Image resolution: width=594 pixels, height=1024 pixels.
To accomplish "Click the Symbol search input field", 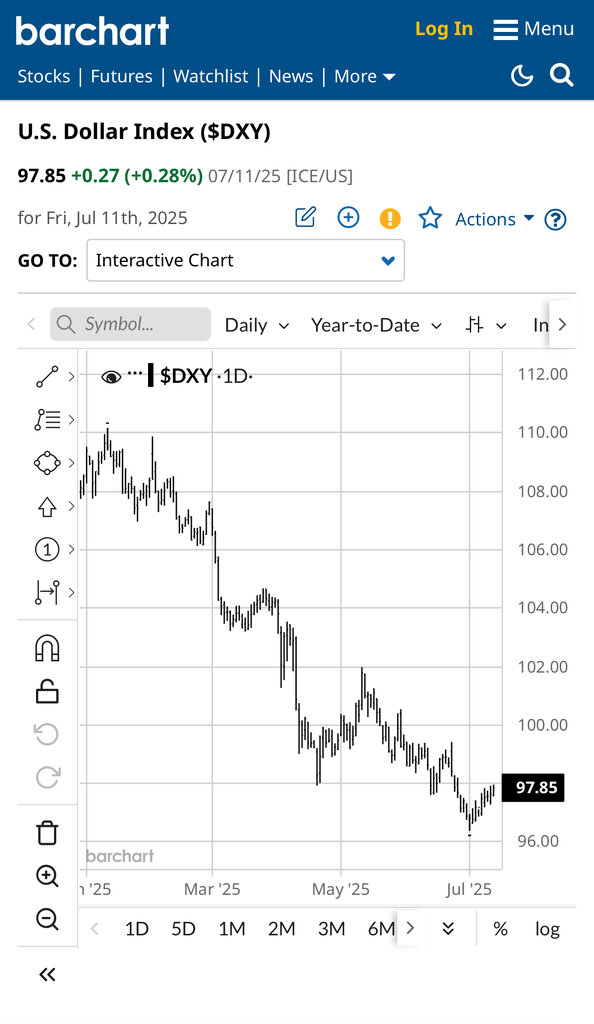I will click(x=131, y=325).
